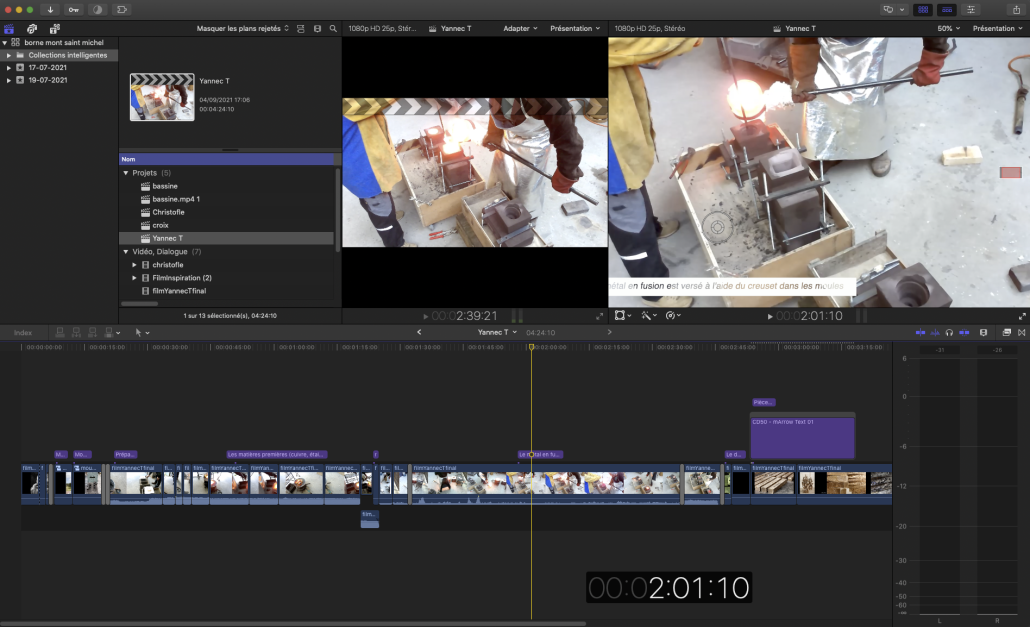Open the Keyword editor key icon
This screenshot has width=1030, height=627.
pos(74,10)
